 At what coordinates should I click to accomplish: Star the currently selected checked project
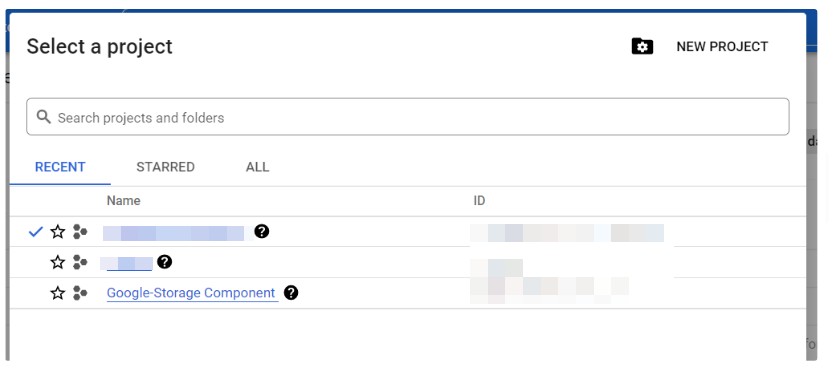tap(58, 232)
